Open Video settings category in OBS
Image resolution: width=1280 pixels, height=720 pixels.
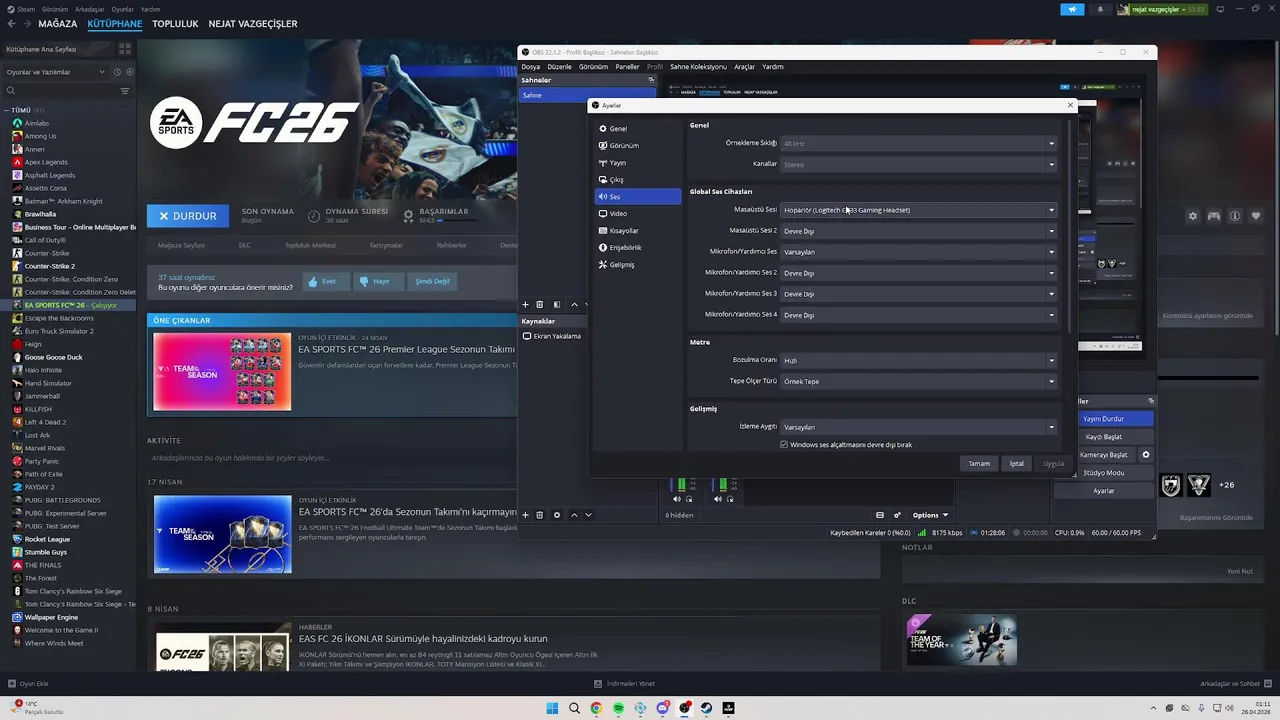pyautogui.click(x=637, y=214)
